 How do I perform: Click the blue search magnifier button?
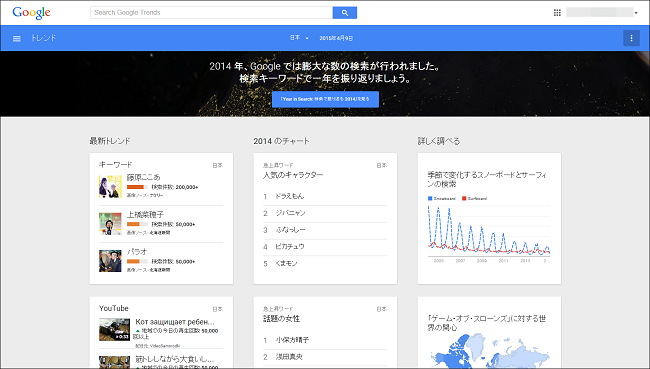(x=344, y=13)
